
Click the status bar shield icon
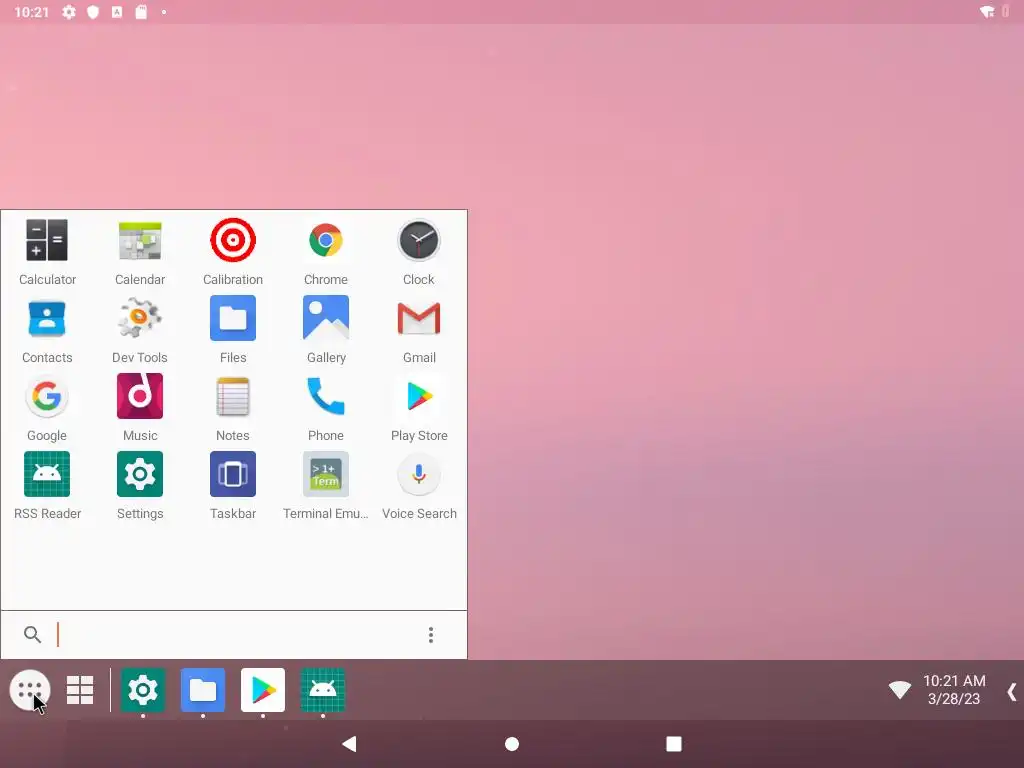click(93, 12)
